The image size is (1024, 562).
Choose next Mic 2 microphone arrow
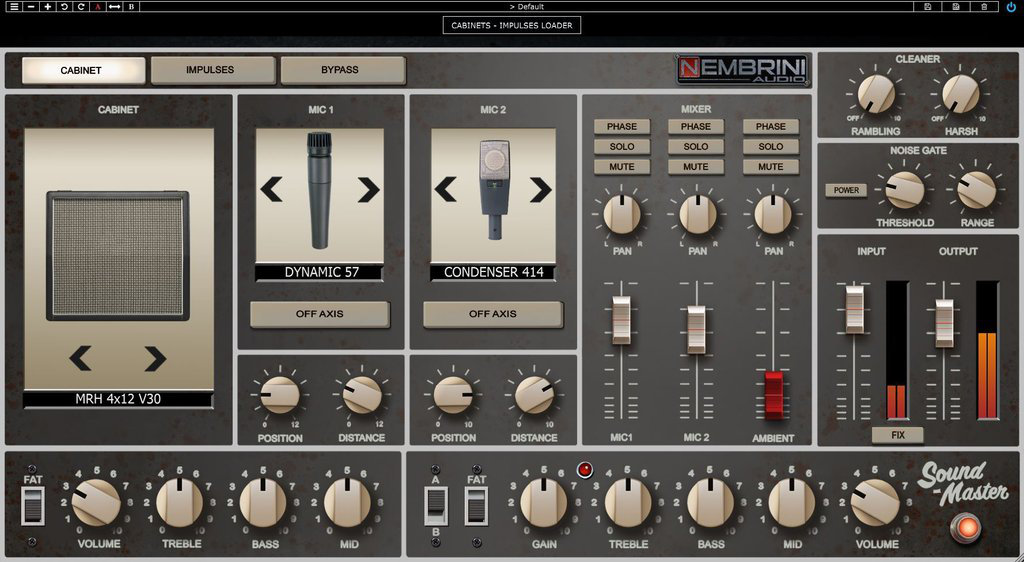click(541, 189)
